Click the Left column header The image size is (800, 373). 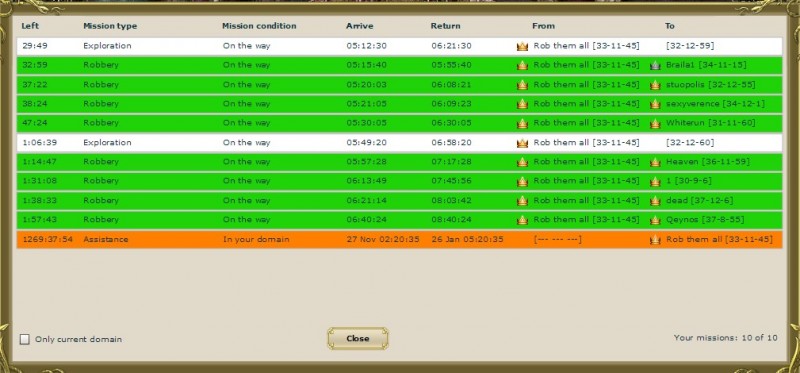click(x=30, y=26)
